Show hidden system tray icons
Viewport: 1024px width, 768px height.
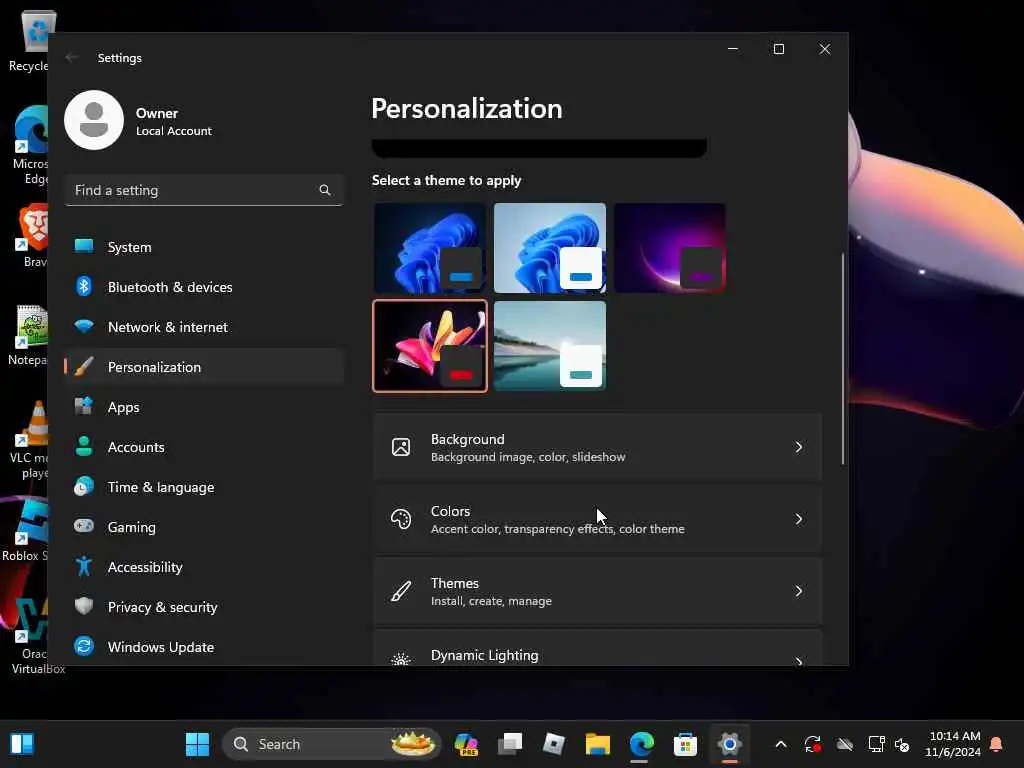(780, 744)
